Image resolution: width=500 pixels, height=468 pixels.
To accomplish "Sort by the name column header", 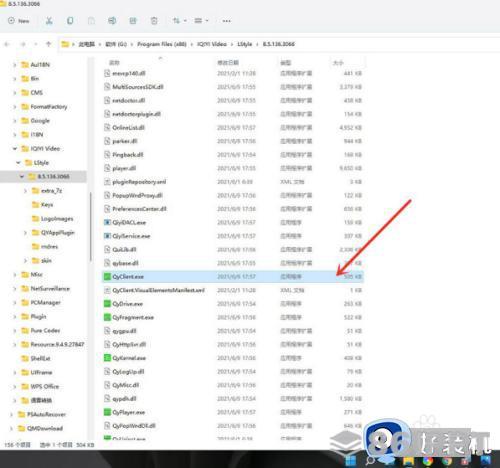I will click(x=114, y=63).
